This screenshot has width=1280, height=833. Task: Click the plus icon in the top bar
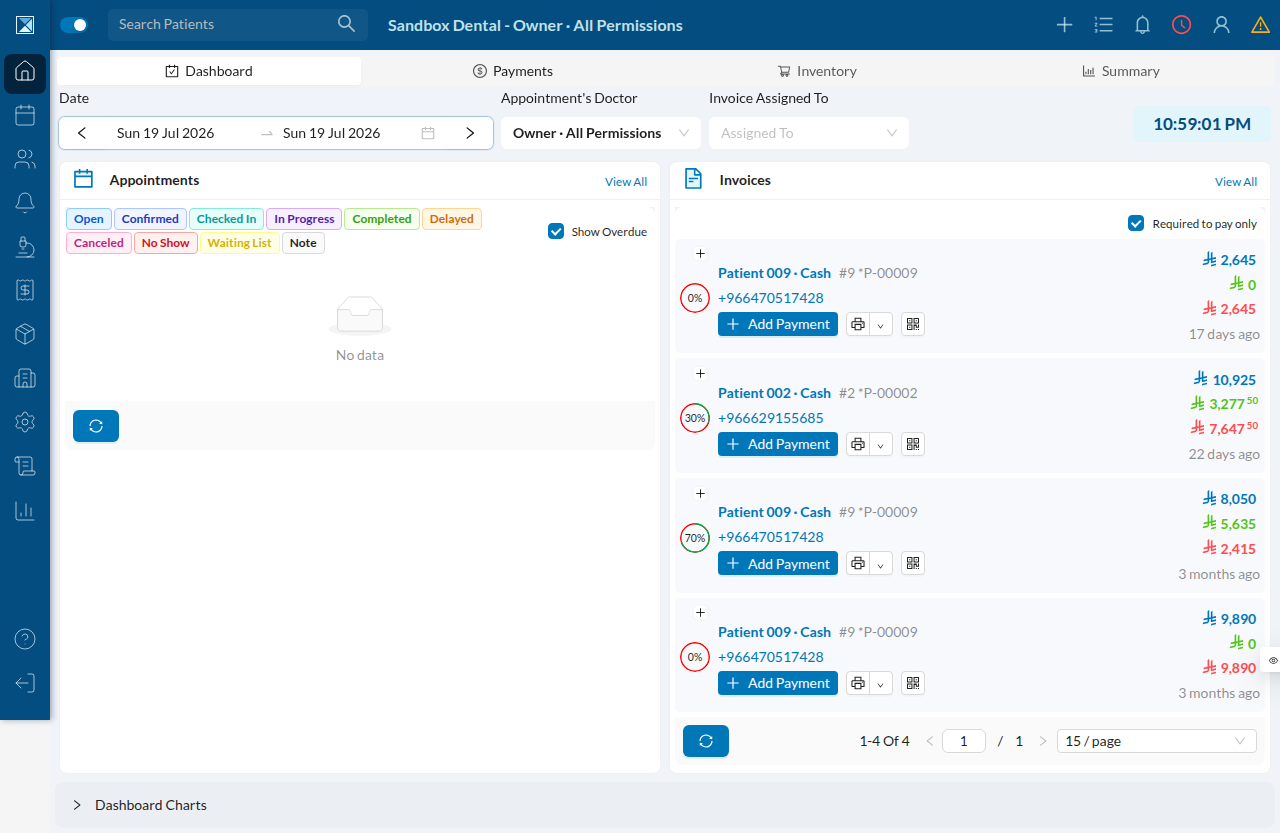tap(1064, 25)
